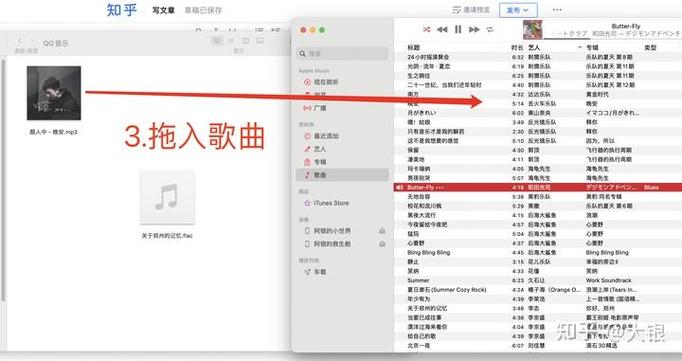Image resolution: width=682 pixels, height=361 pixels.
Task: Sort songs by 标题 column header
Action: click(x=414, y=47)
